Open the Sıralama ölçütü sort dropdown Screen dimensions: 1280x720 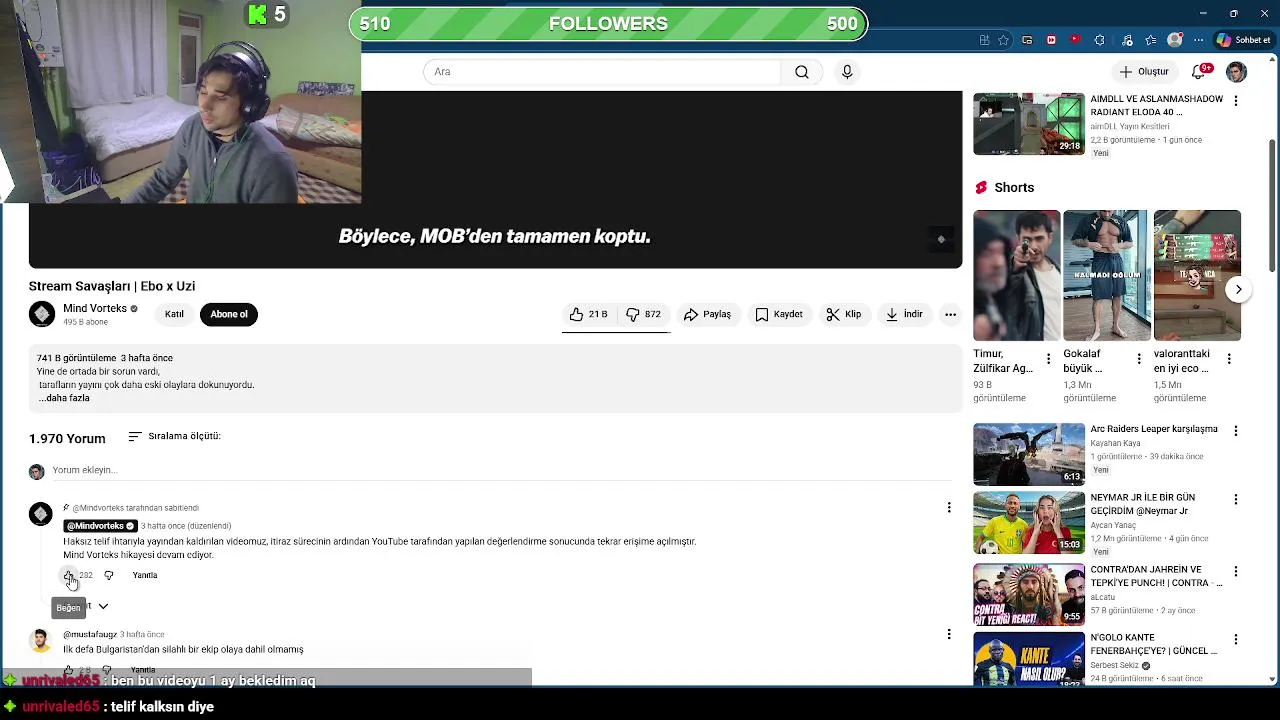pyautogui.click(x=174, y=437)
